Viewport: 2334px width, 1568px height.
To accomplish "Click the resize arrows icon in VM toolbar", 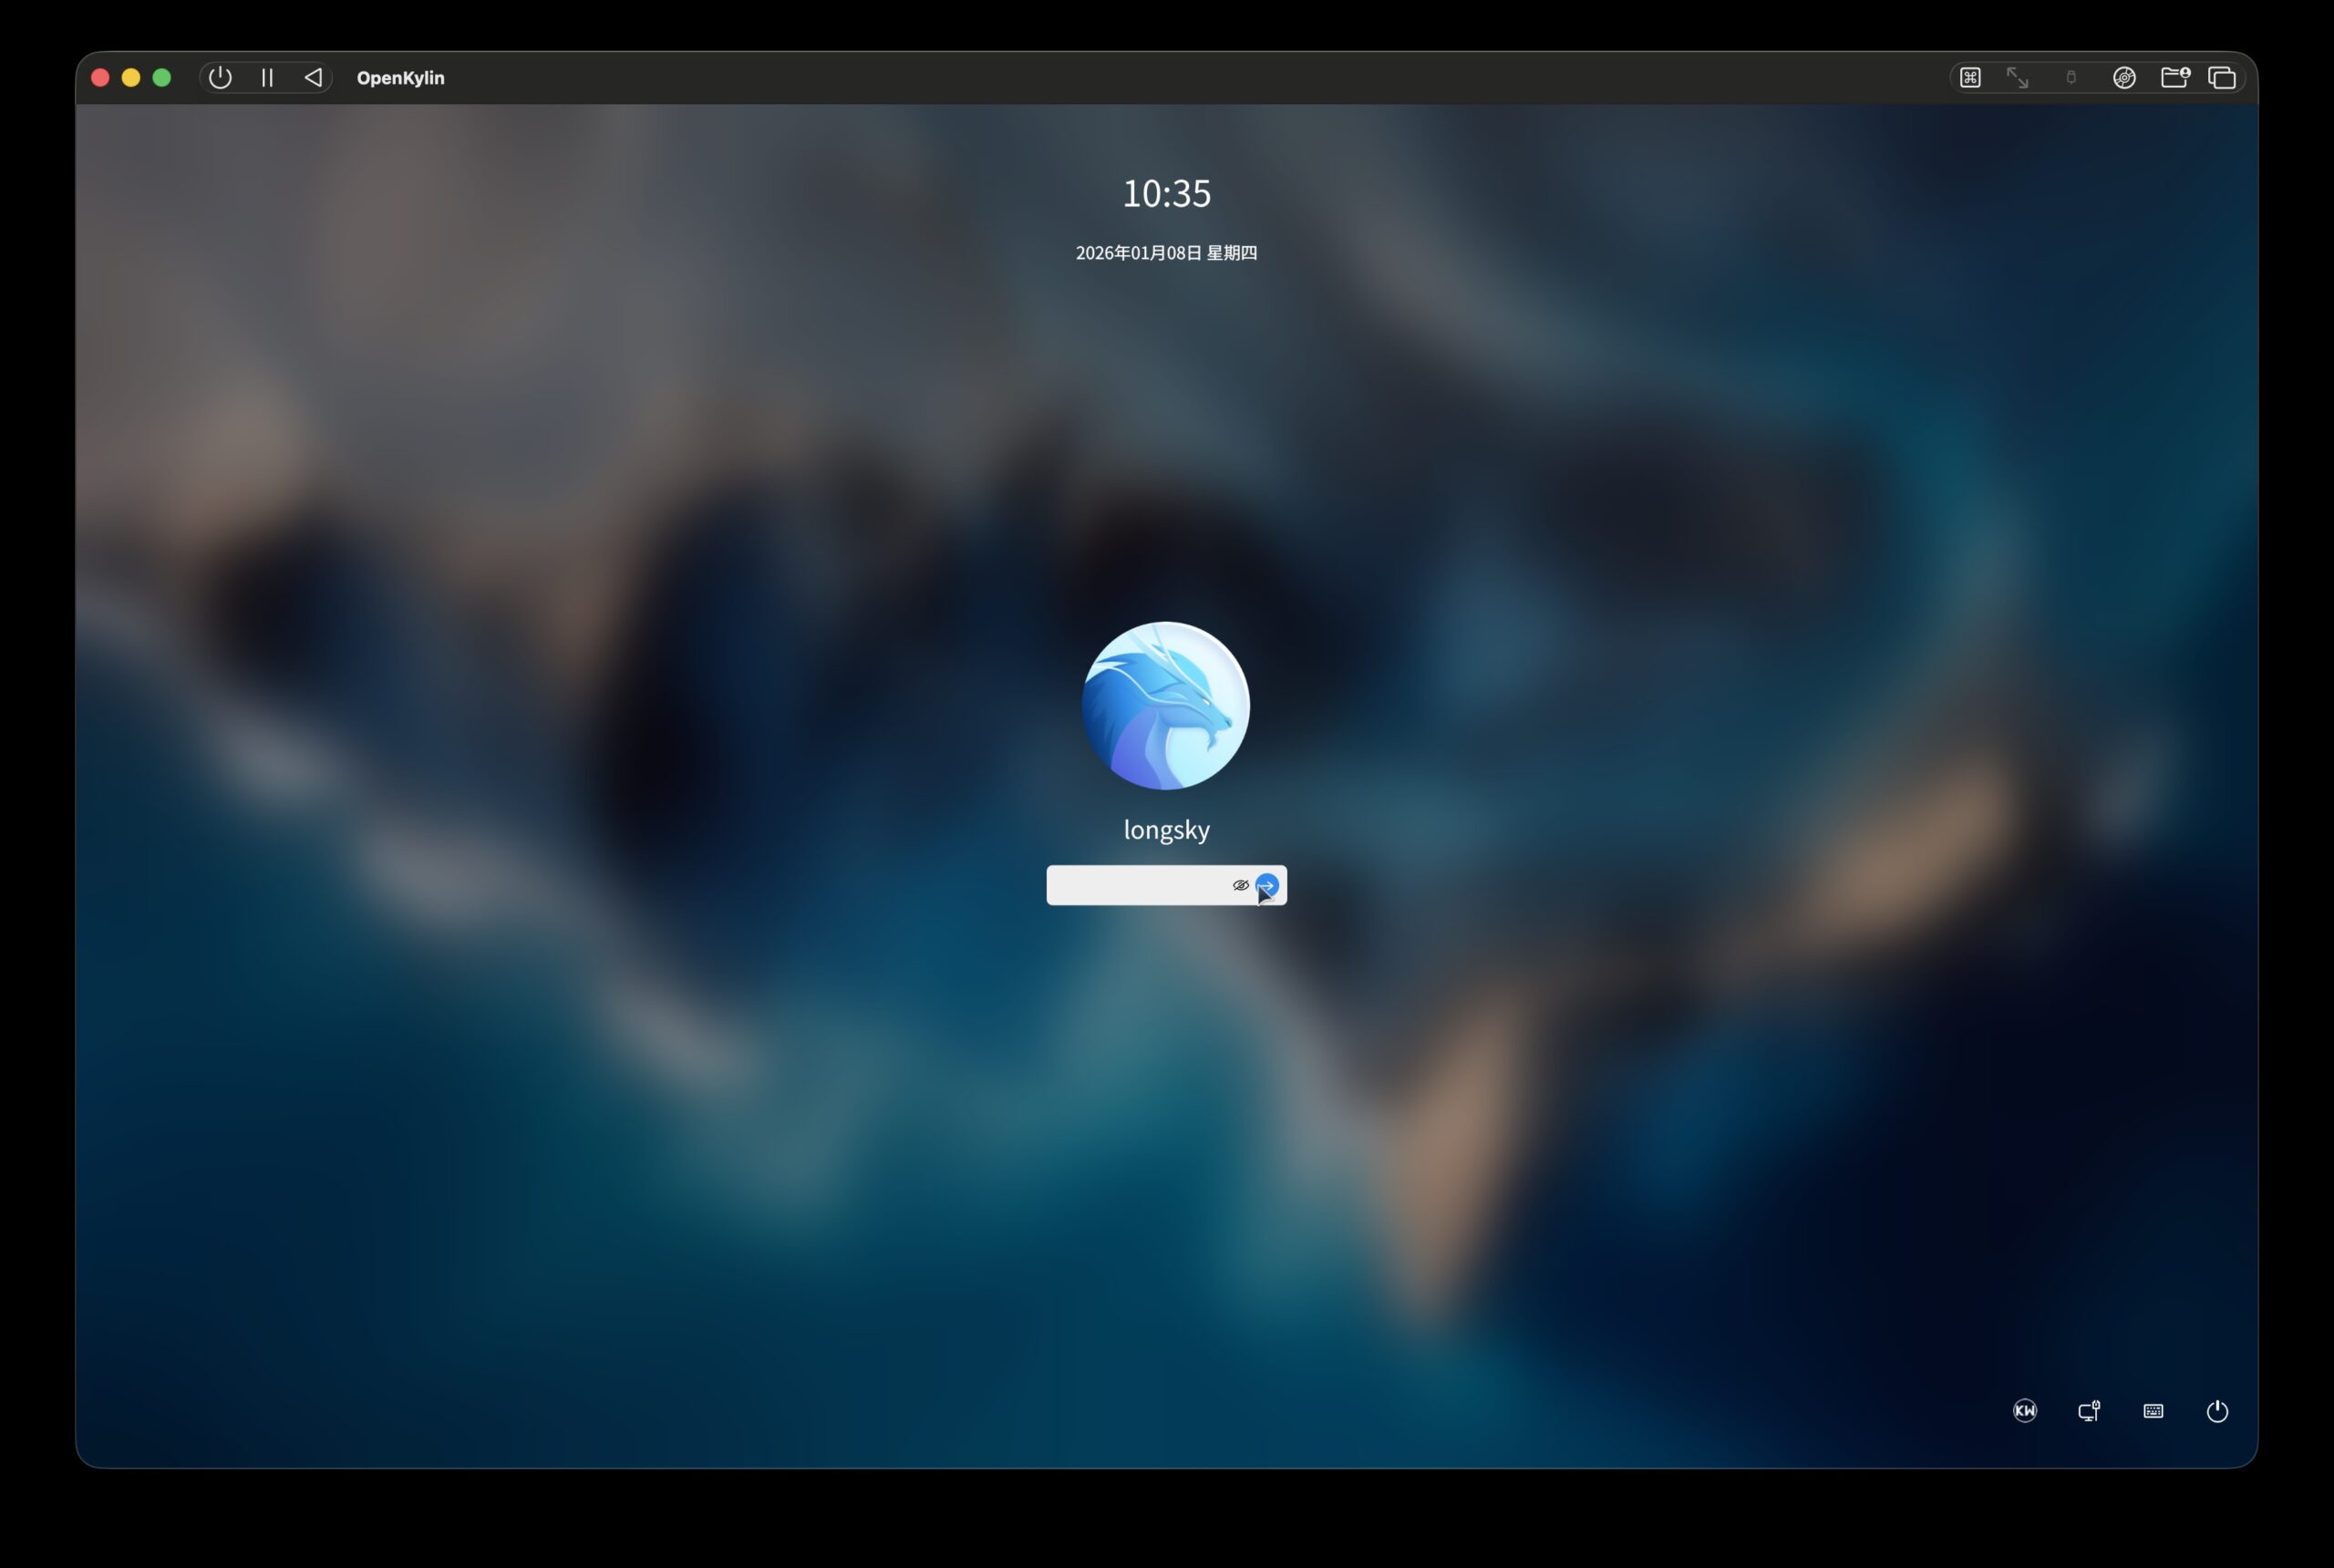I will point(2017,78).
